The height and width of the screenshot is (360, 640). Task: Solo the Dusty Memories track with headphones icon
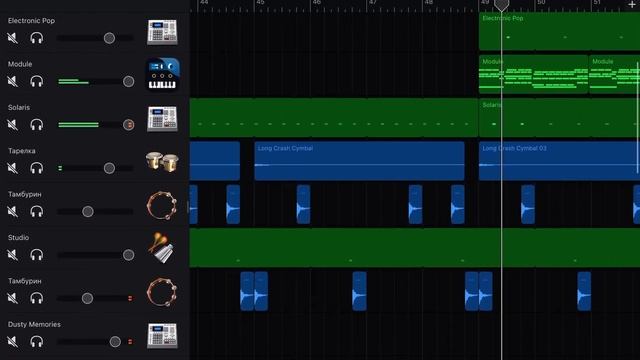(37, 341)
